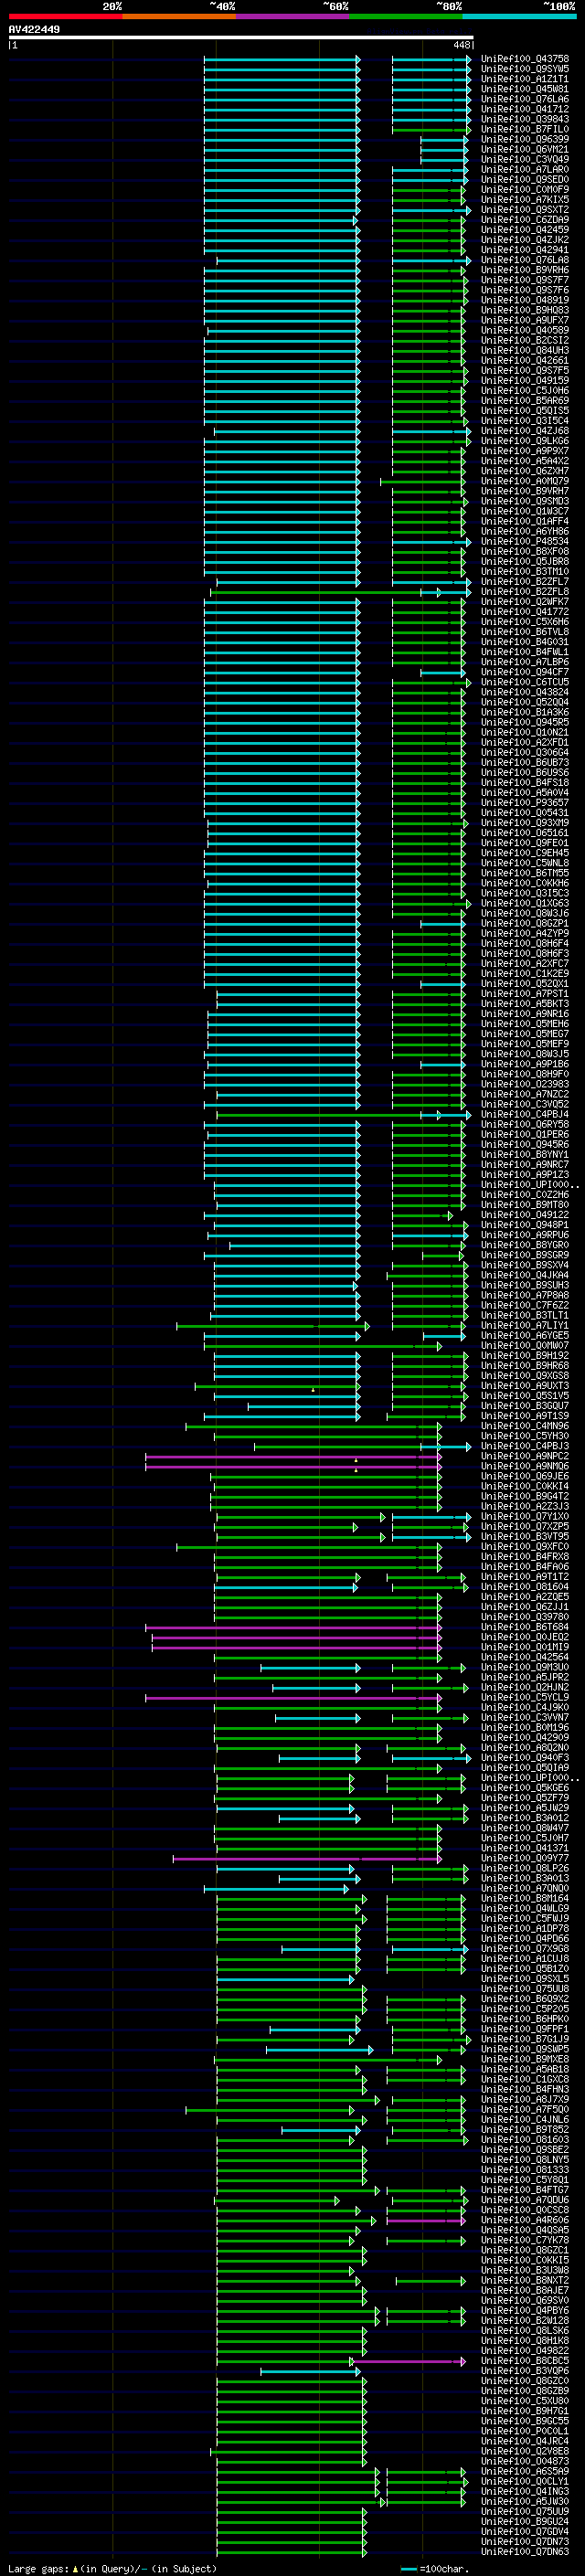Select UniRef100_C4MN96 in the hit list
The height and width of the screenshot is (2576, 585).
tap(525, 1426)
